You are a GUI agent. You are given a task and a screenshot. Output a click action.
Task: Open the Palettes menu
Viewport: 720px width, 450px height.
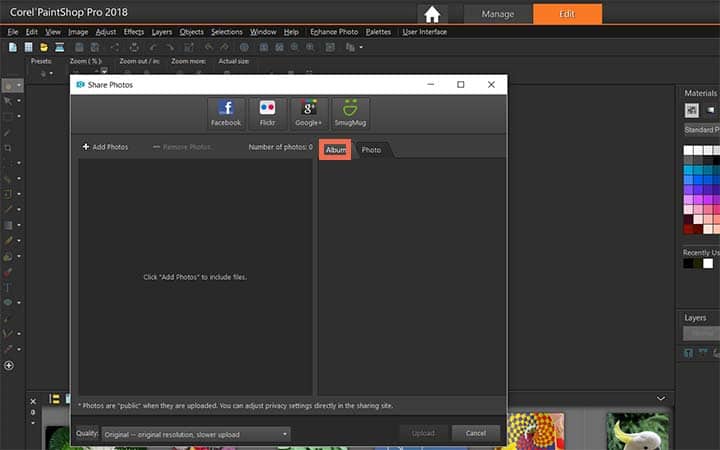pyautogui.click(x=378, y=32)
